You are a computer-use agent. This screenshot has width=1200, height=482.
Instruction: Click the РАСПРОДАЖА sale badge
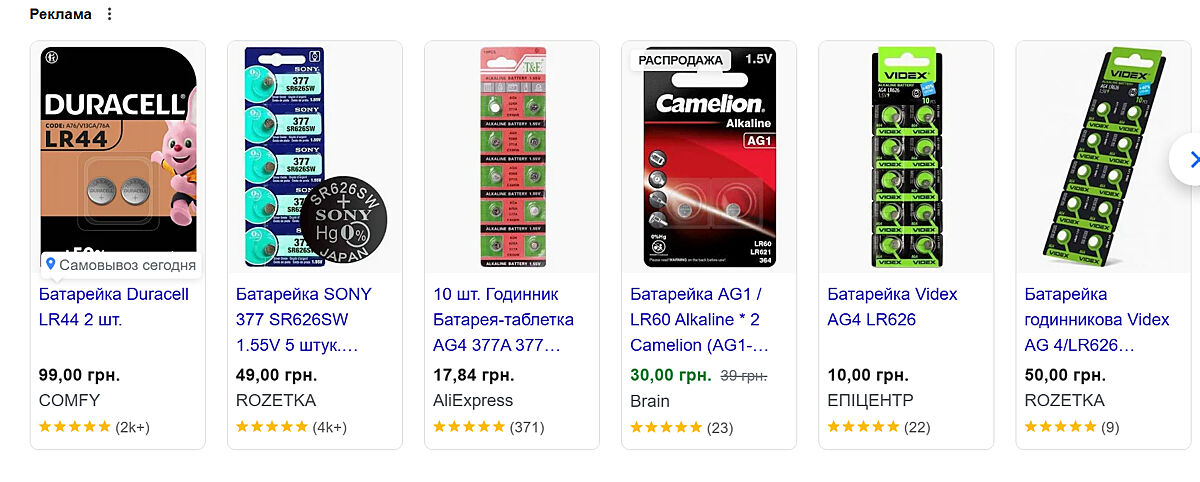tap(680, 60)
